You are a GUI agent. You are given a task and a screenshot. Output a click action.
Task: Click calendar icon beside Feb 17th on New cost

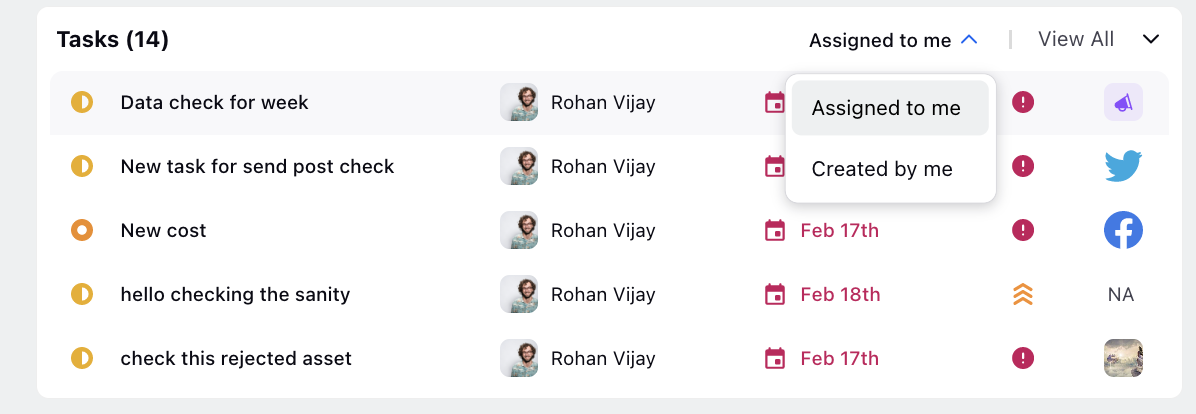(774, 230)
